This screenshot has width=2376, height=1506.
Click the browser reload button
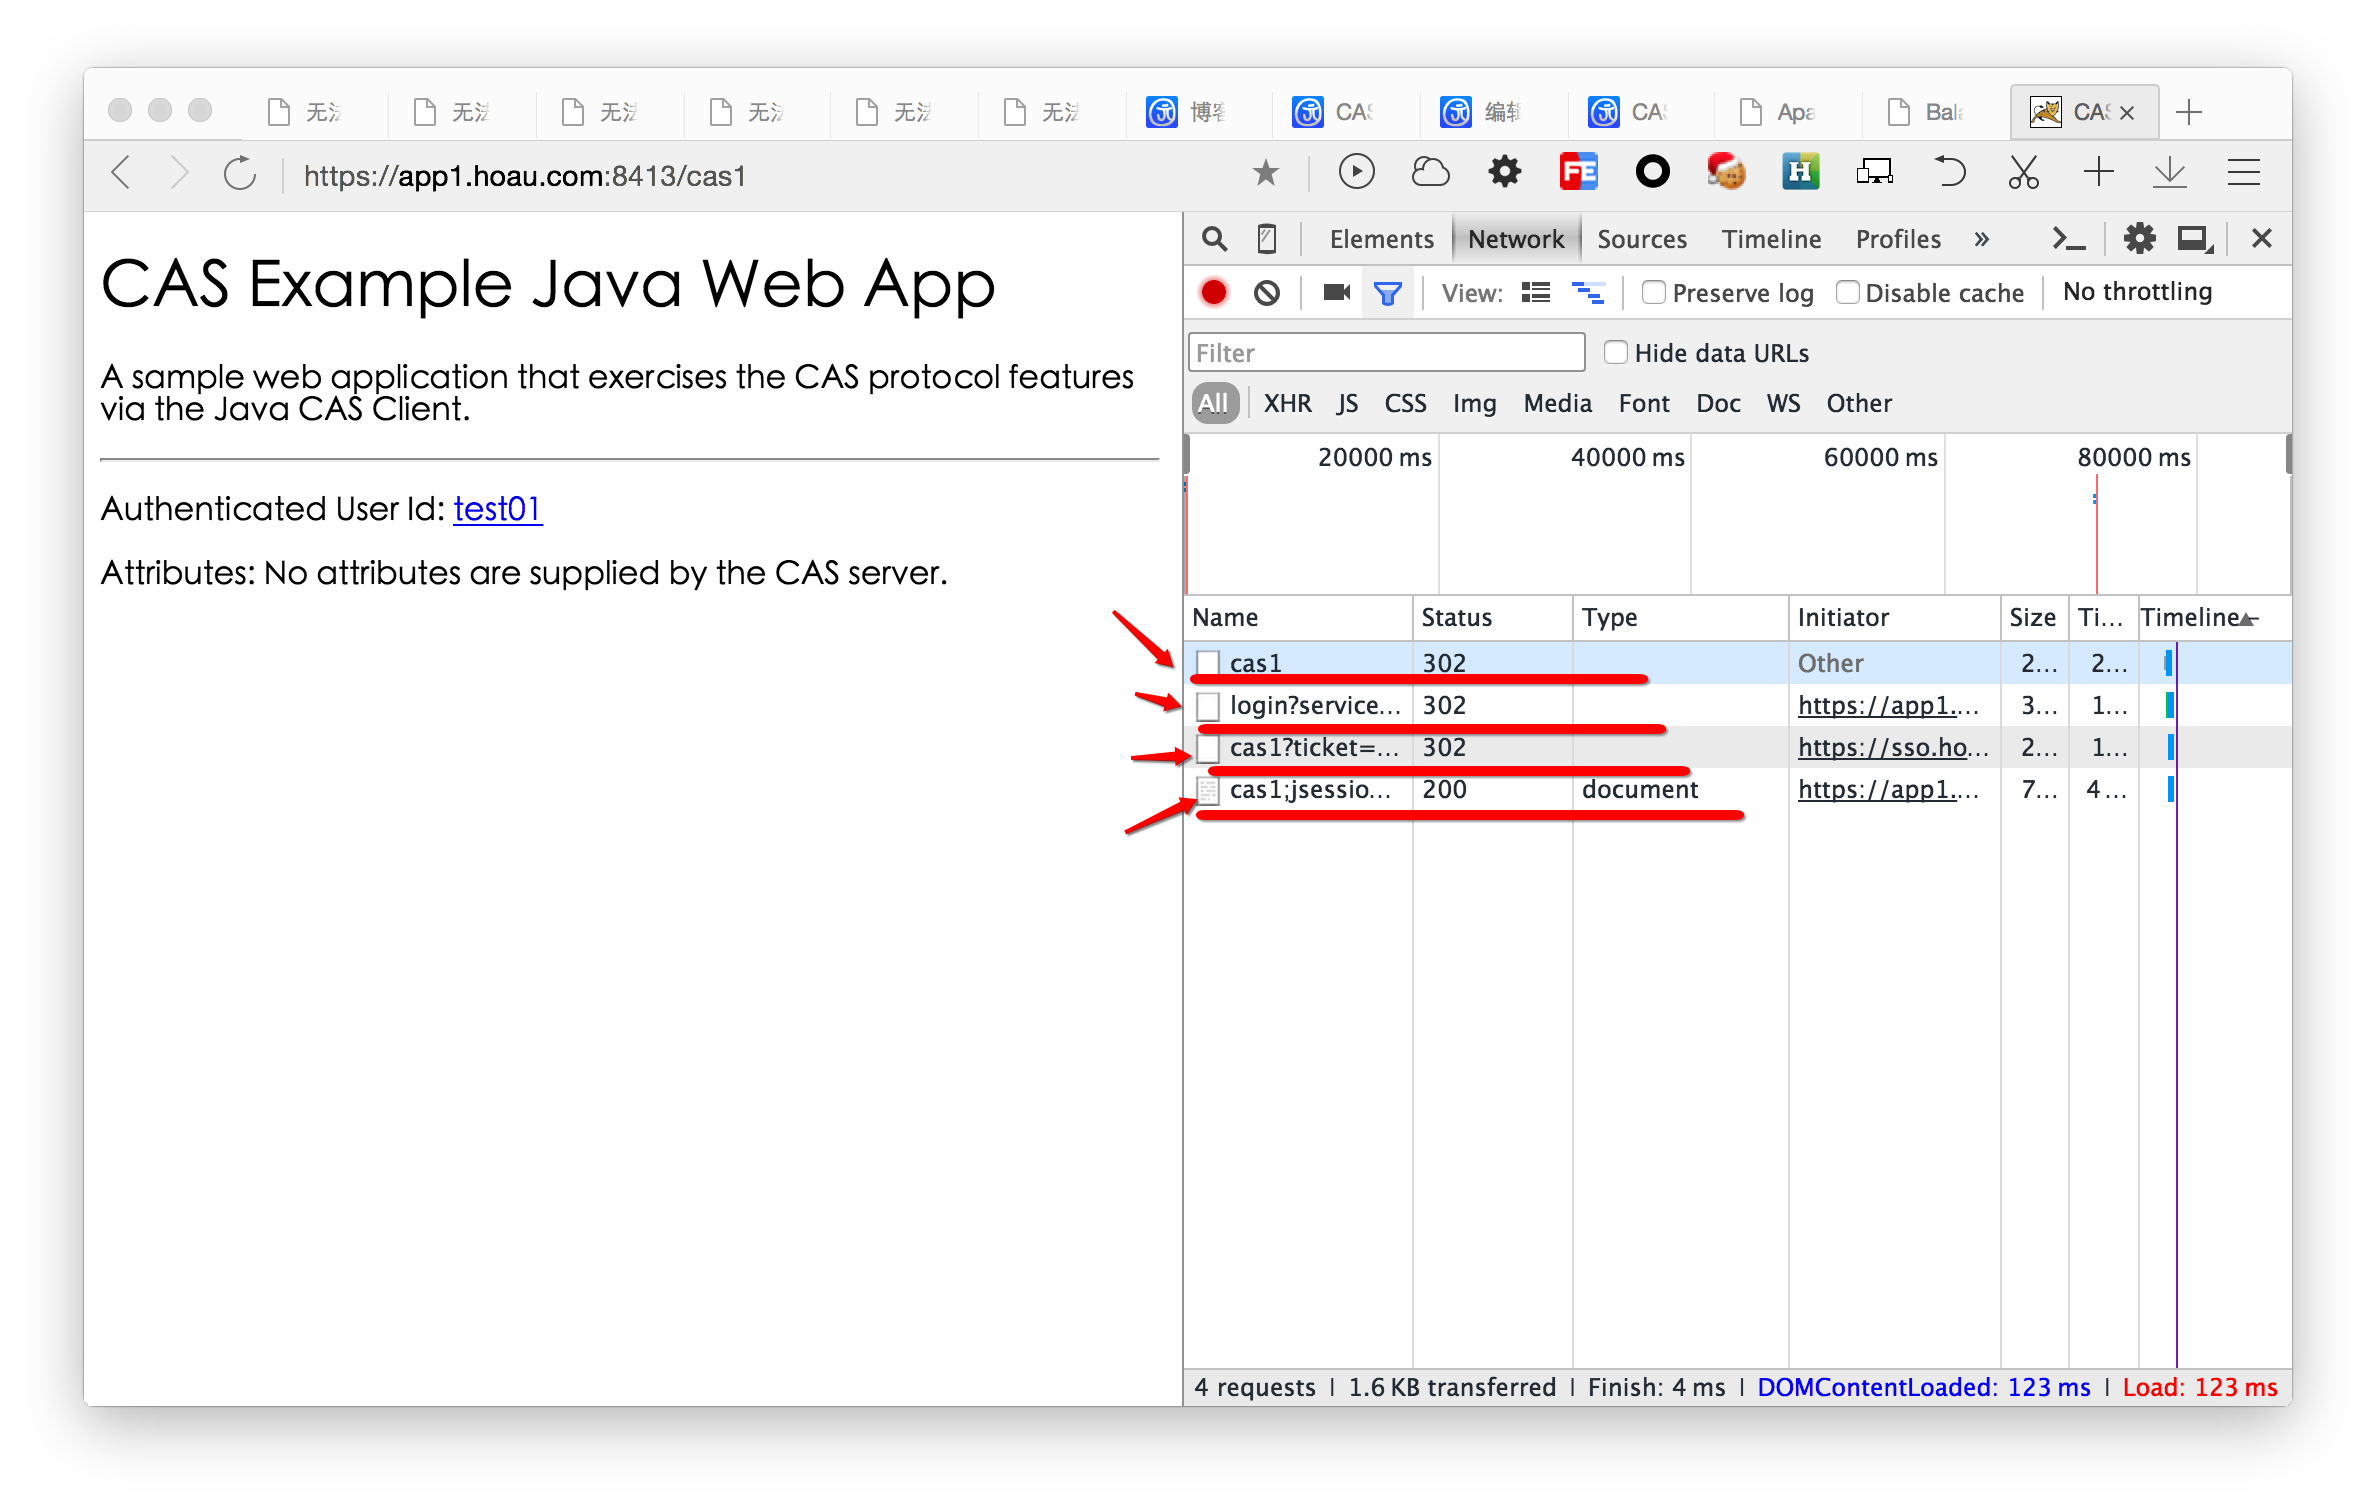click(x=240, y=174)
